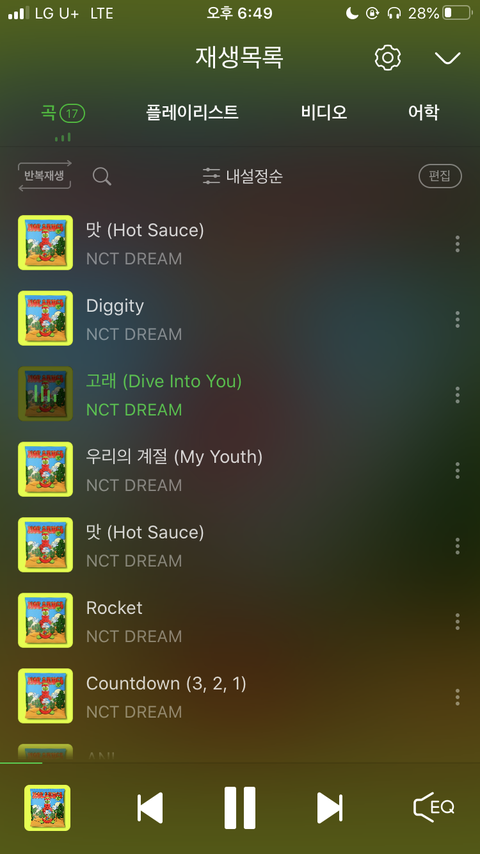Open the 내설정순 sort order selector
Screen dimensions: 480x854
click(x=242, y=176)
